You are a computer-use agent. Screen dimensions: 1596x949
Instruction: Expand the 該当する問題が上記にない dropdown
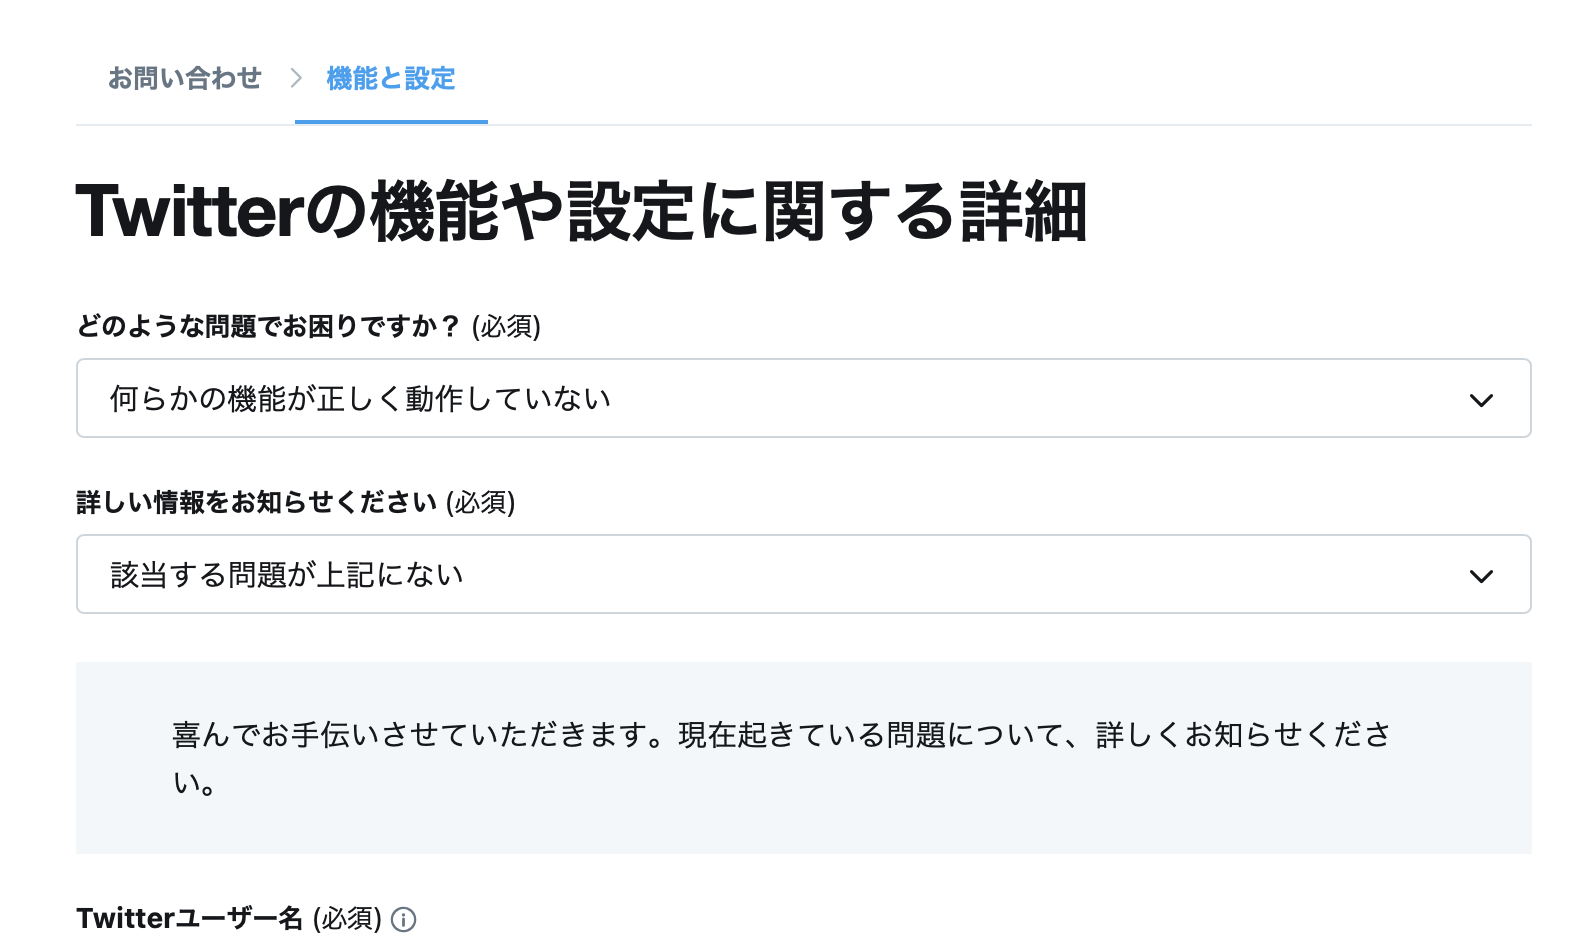[x=803, y=574]
